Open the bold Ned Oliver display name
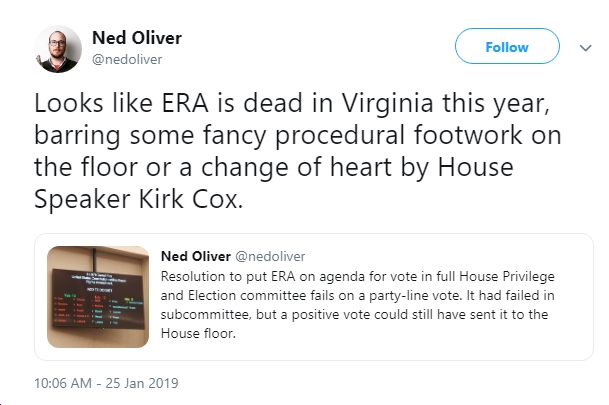The height and width of the screenshot is (405, 609). [x=137, y=38]
